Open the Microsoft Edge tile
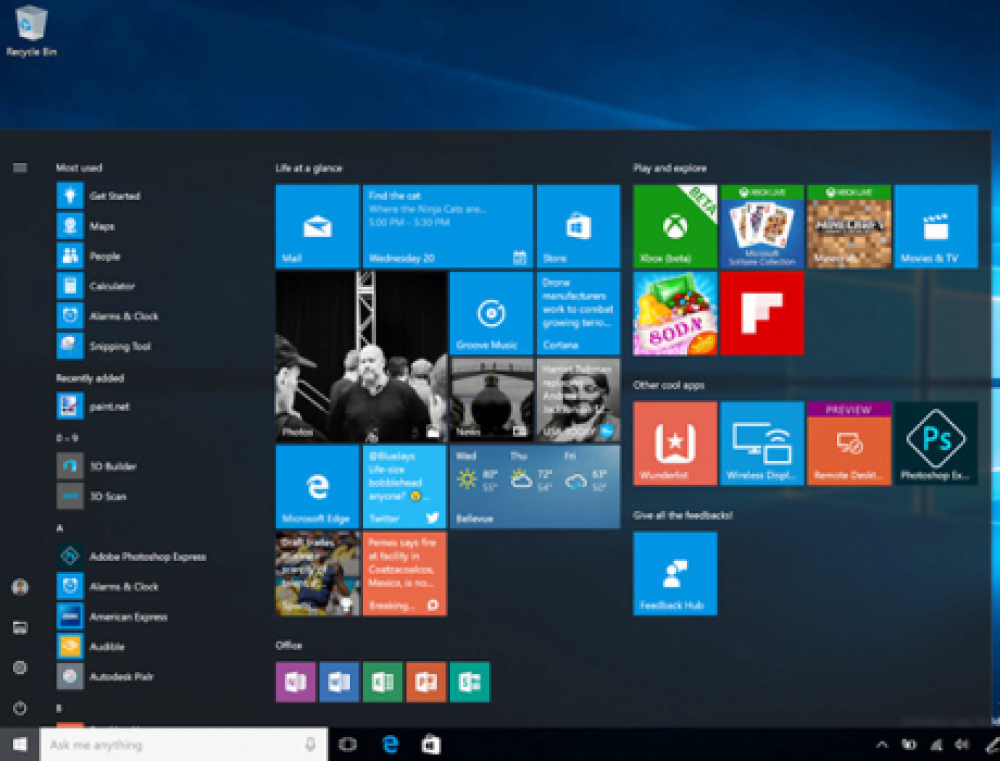 (x=317, y=487)
